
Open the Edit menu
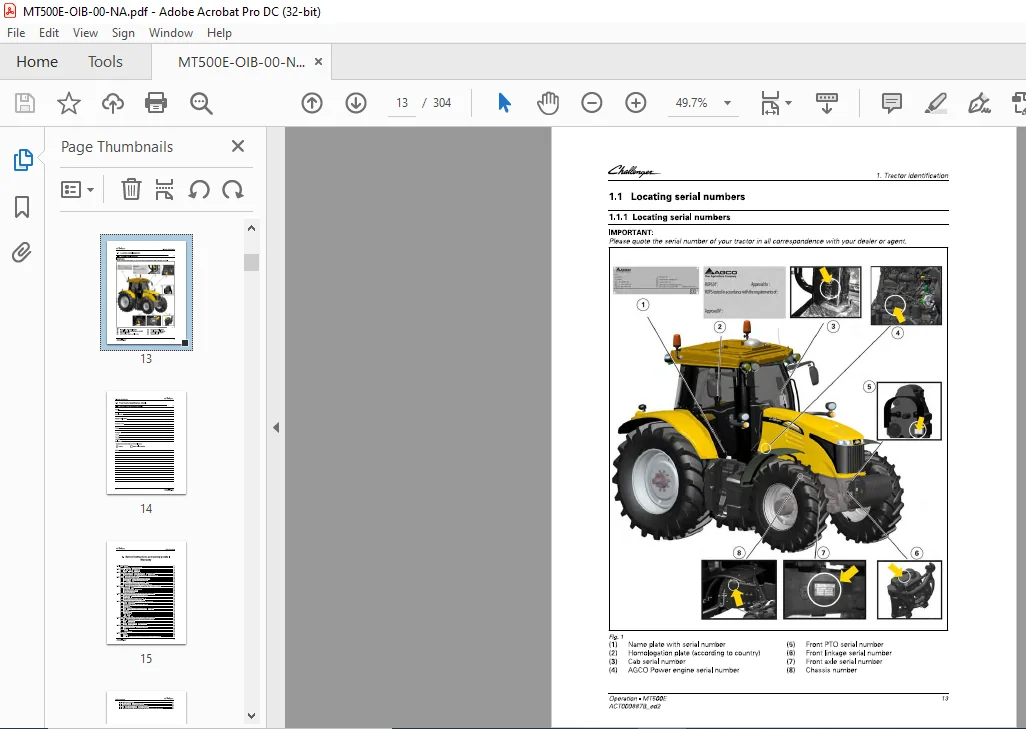(x=49, y=33)
